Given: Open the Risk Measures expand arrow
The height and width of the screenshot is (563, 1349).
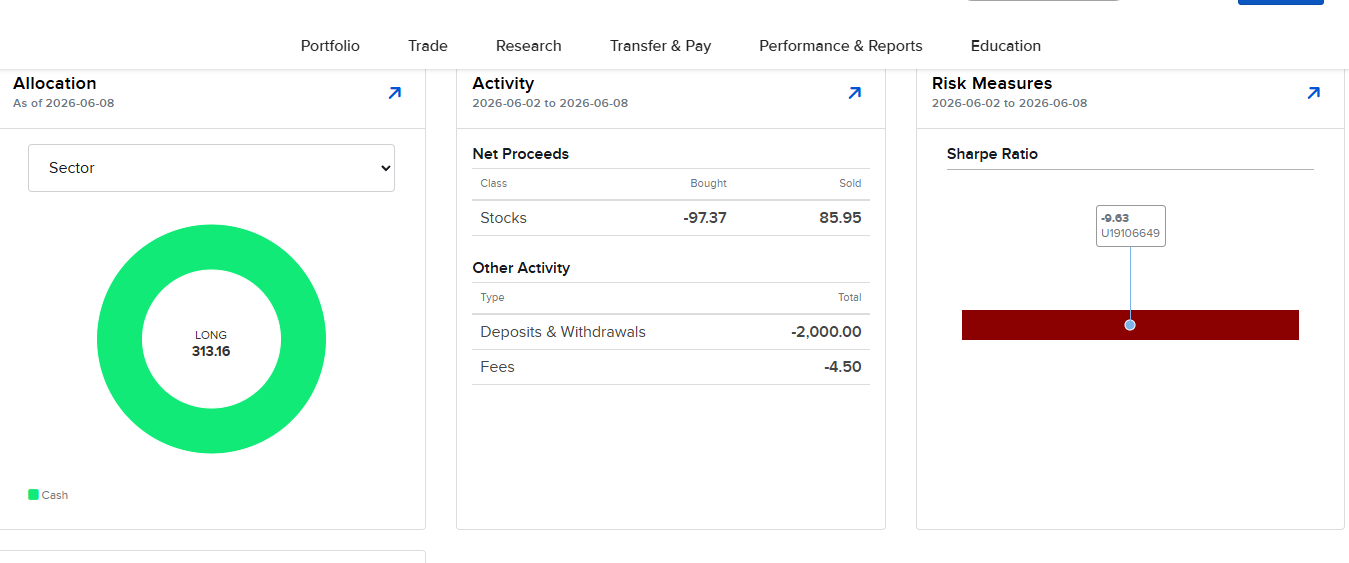Looking at the screenshot, I should click(1313, 93).
